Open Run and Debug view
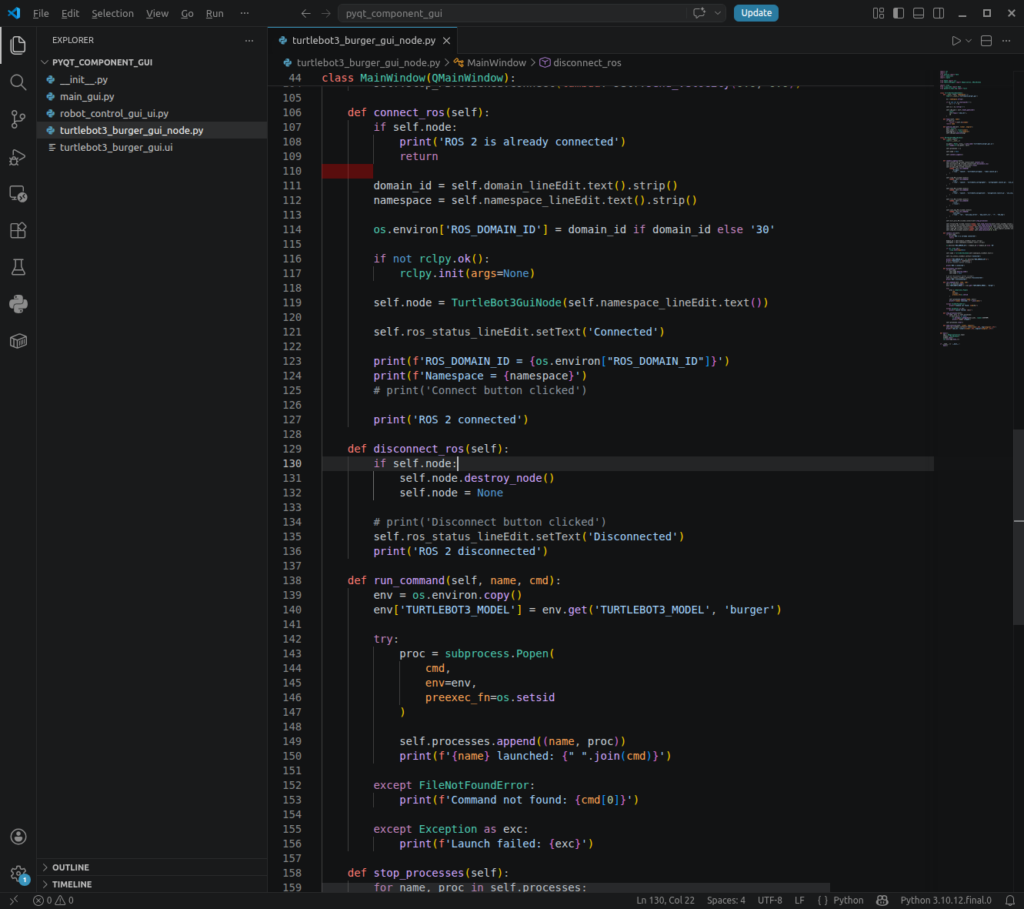Screen dimensions: 1024x909 pos(18,157)
